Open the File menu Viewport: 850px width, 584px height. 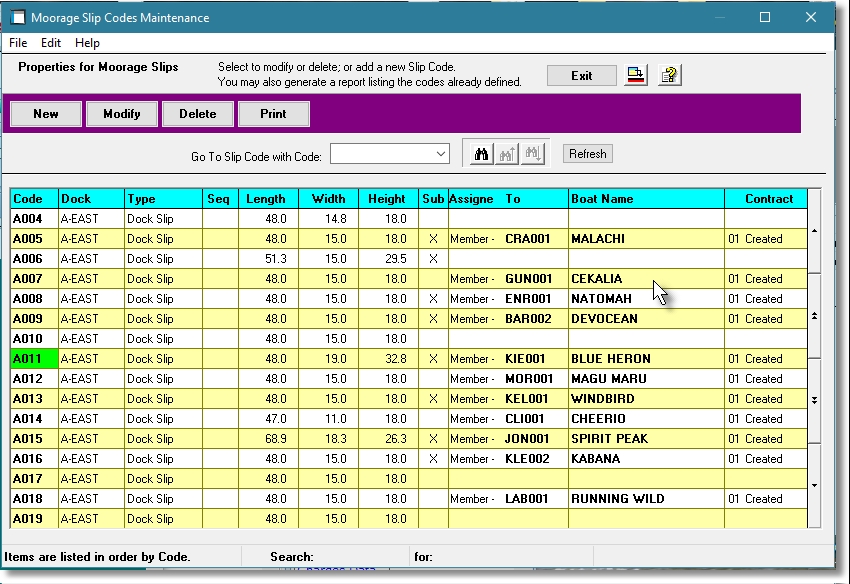click(x=17, y=42)
